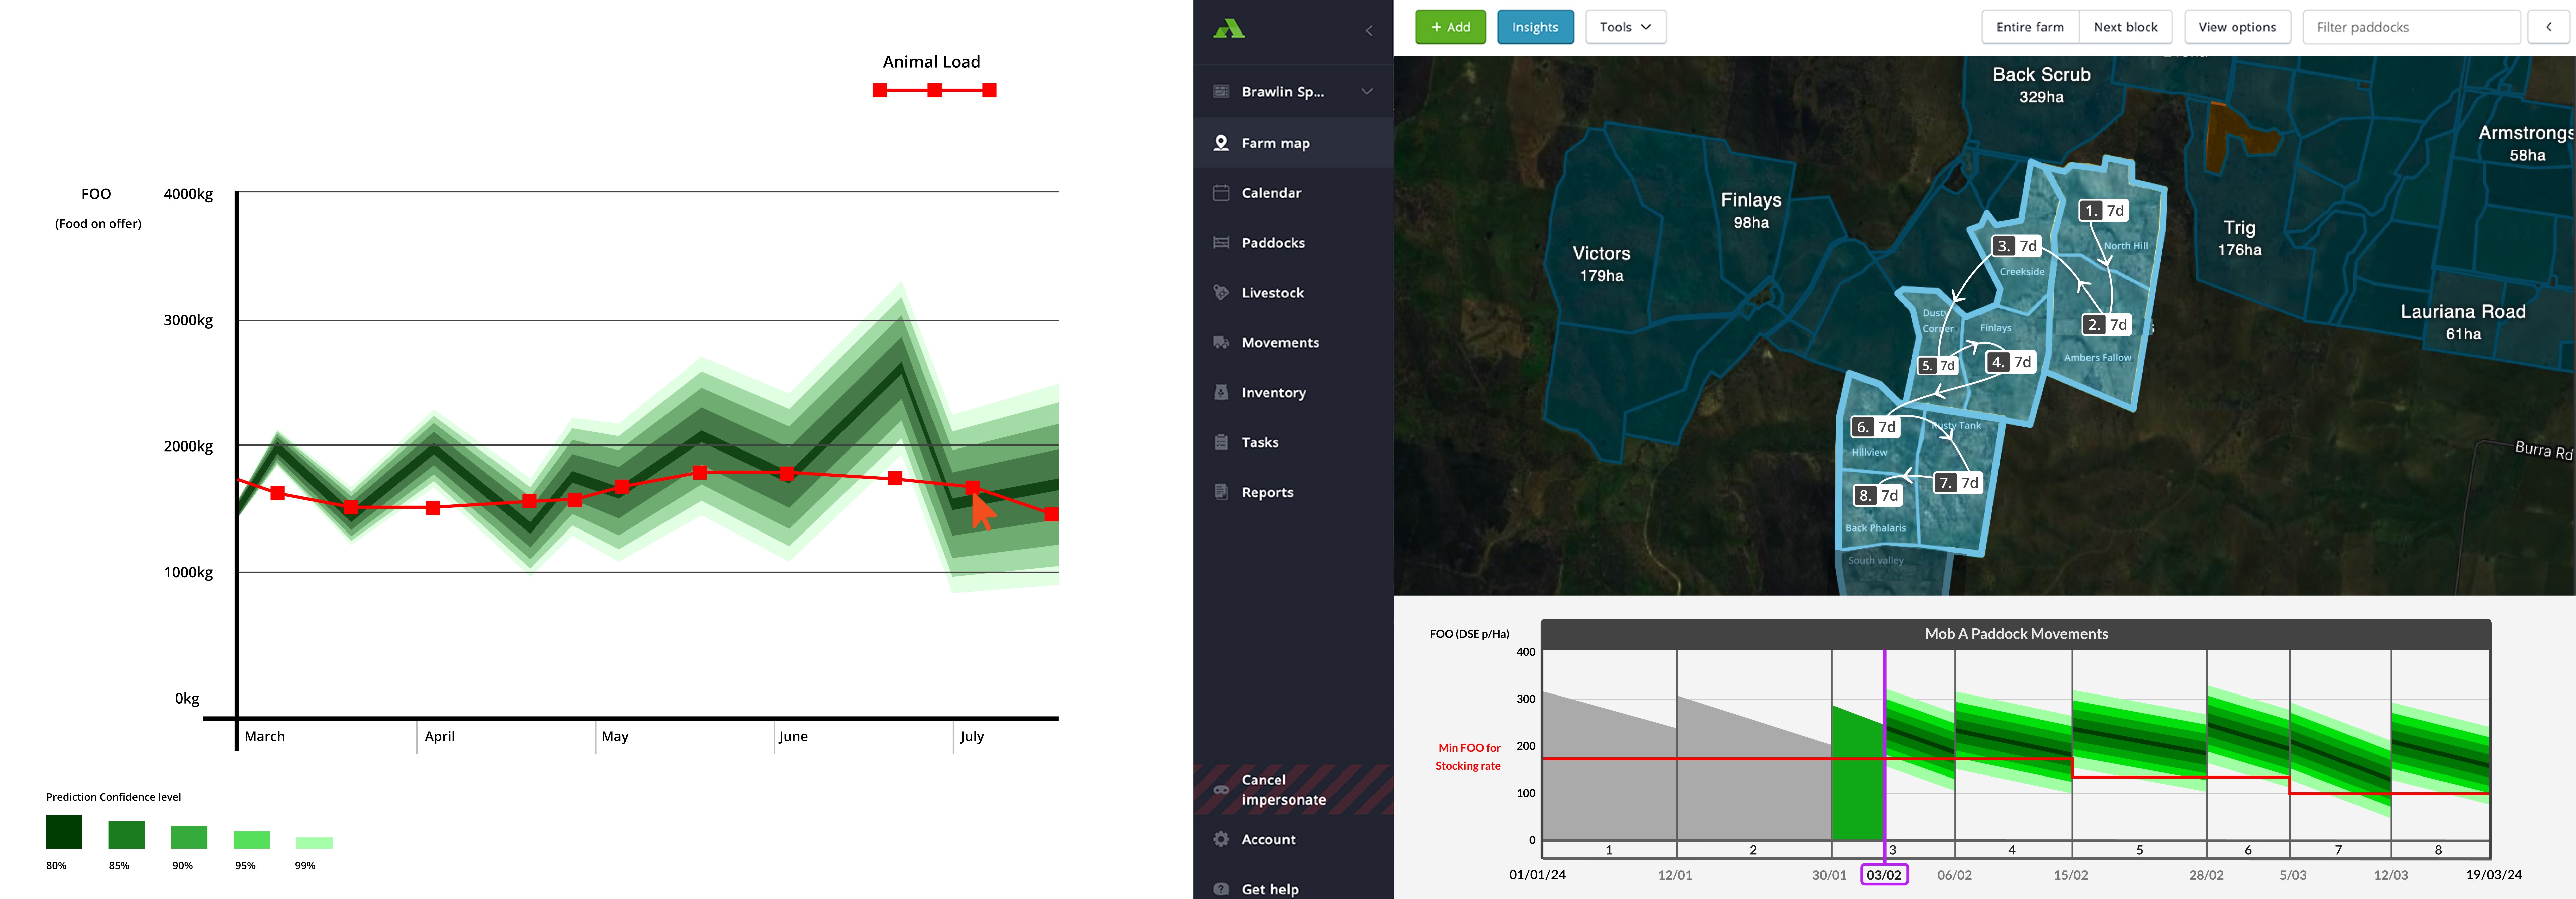Switch to the Insights view
This screenshot has height=899, width=2576.
click(1535, 27)
